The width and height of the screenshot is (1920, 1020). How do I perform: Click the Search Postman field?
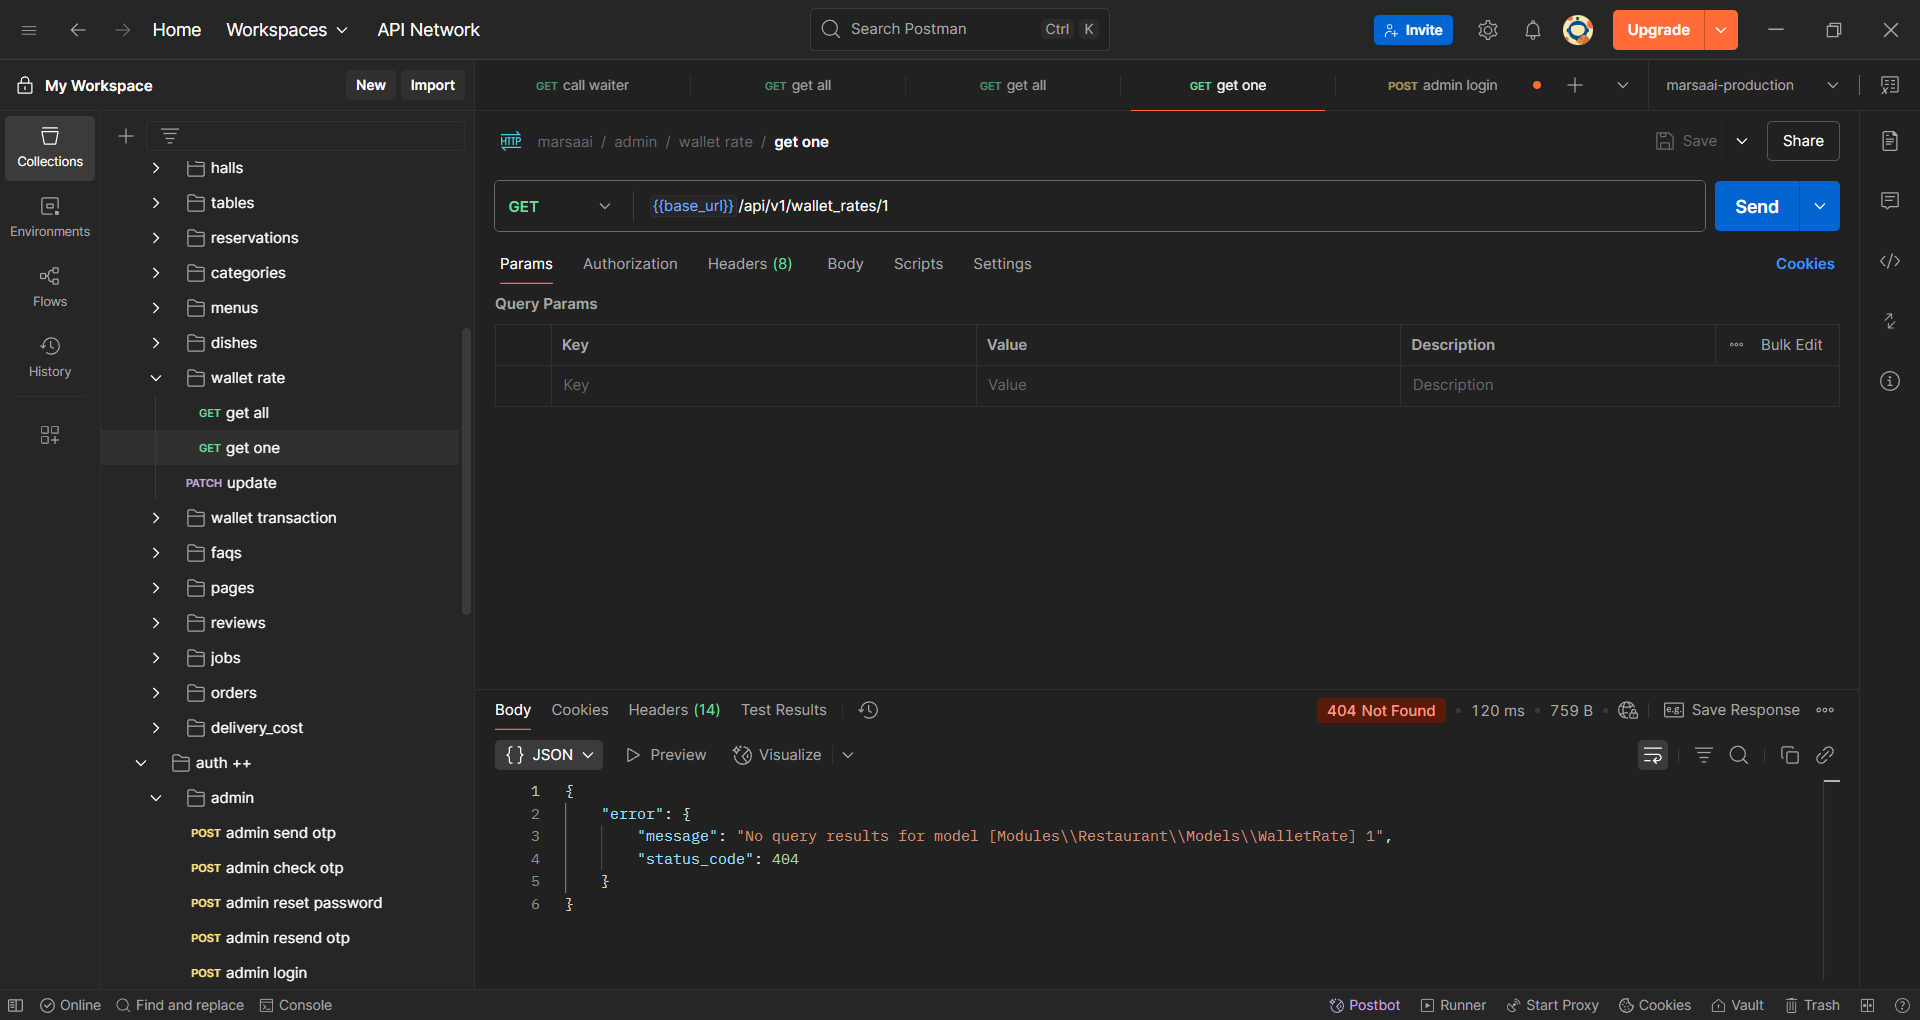coord(960,30)
